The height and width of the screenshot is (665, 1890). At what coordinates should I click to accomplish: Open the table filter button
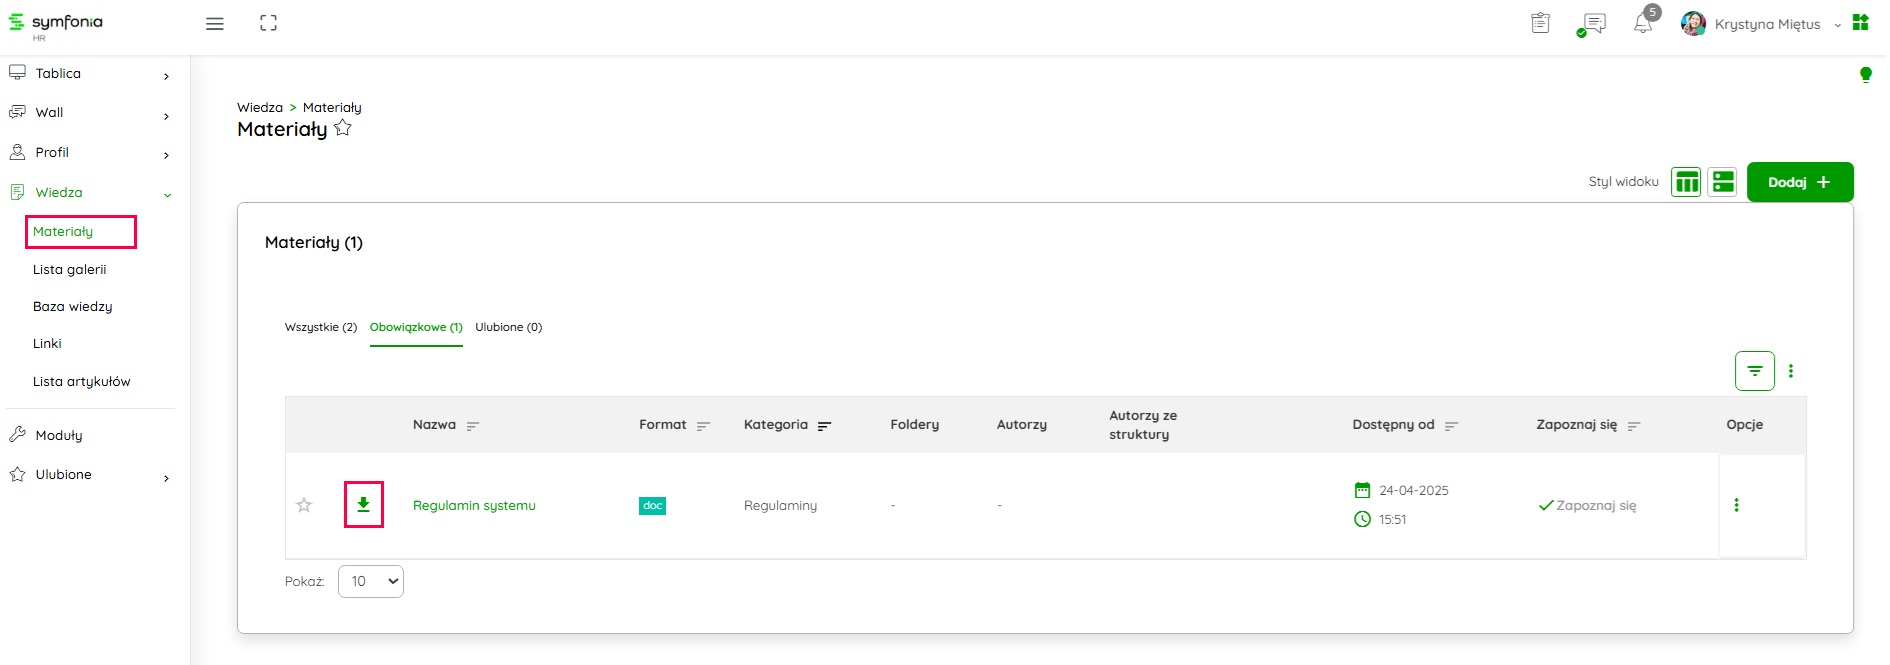(1754, 371)
